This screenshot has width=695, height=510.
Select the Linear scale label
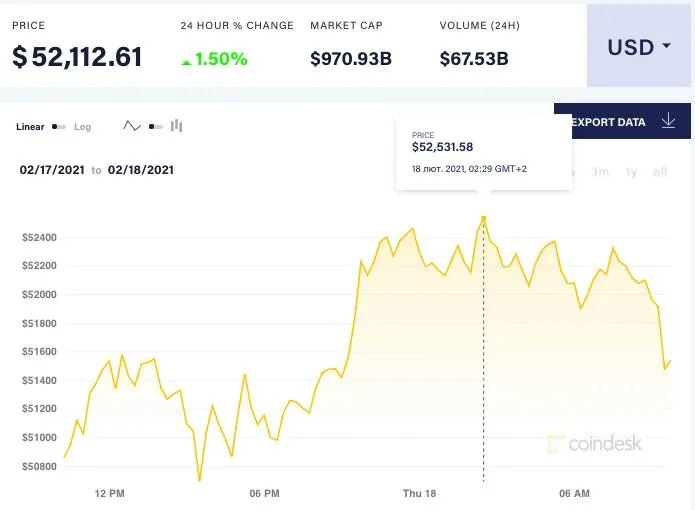click(x=30, y=127)
